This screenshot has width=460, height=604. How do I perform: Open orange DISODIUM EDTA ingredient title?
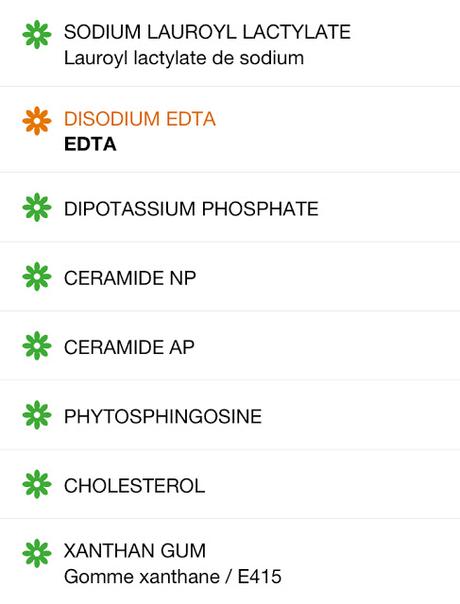point(140,119)
